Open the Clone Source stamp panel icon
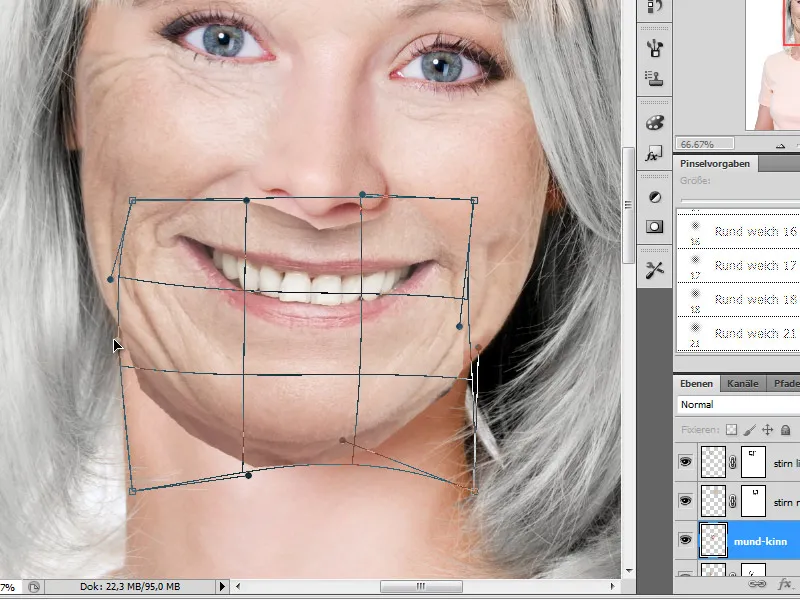The height and width of the screenshot is (600, 800). click(x=655, y=78)
